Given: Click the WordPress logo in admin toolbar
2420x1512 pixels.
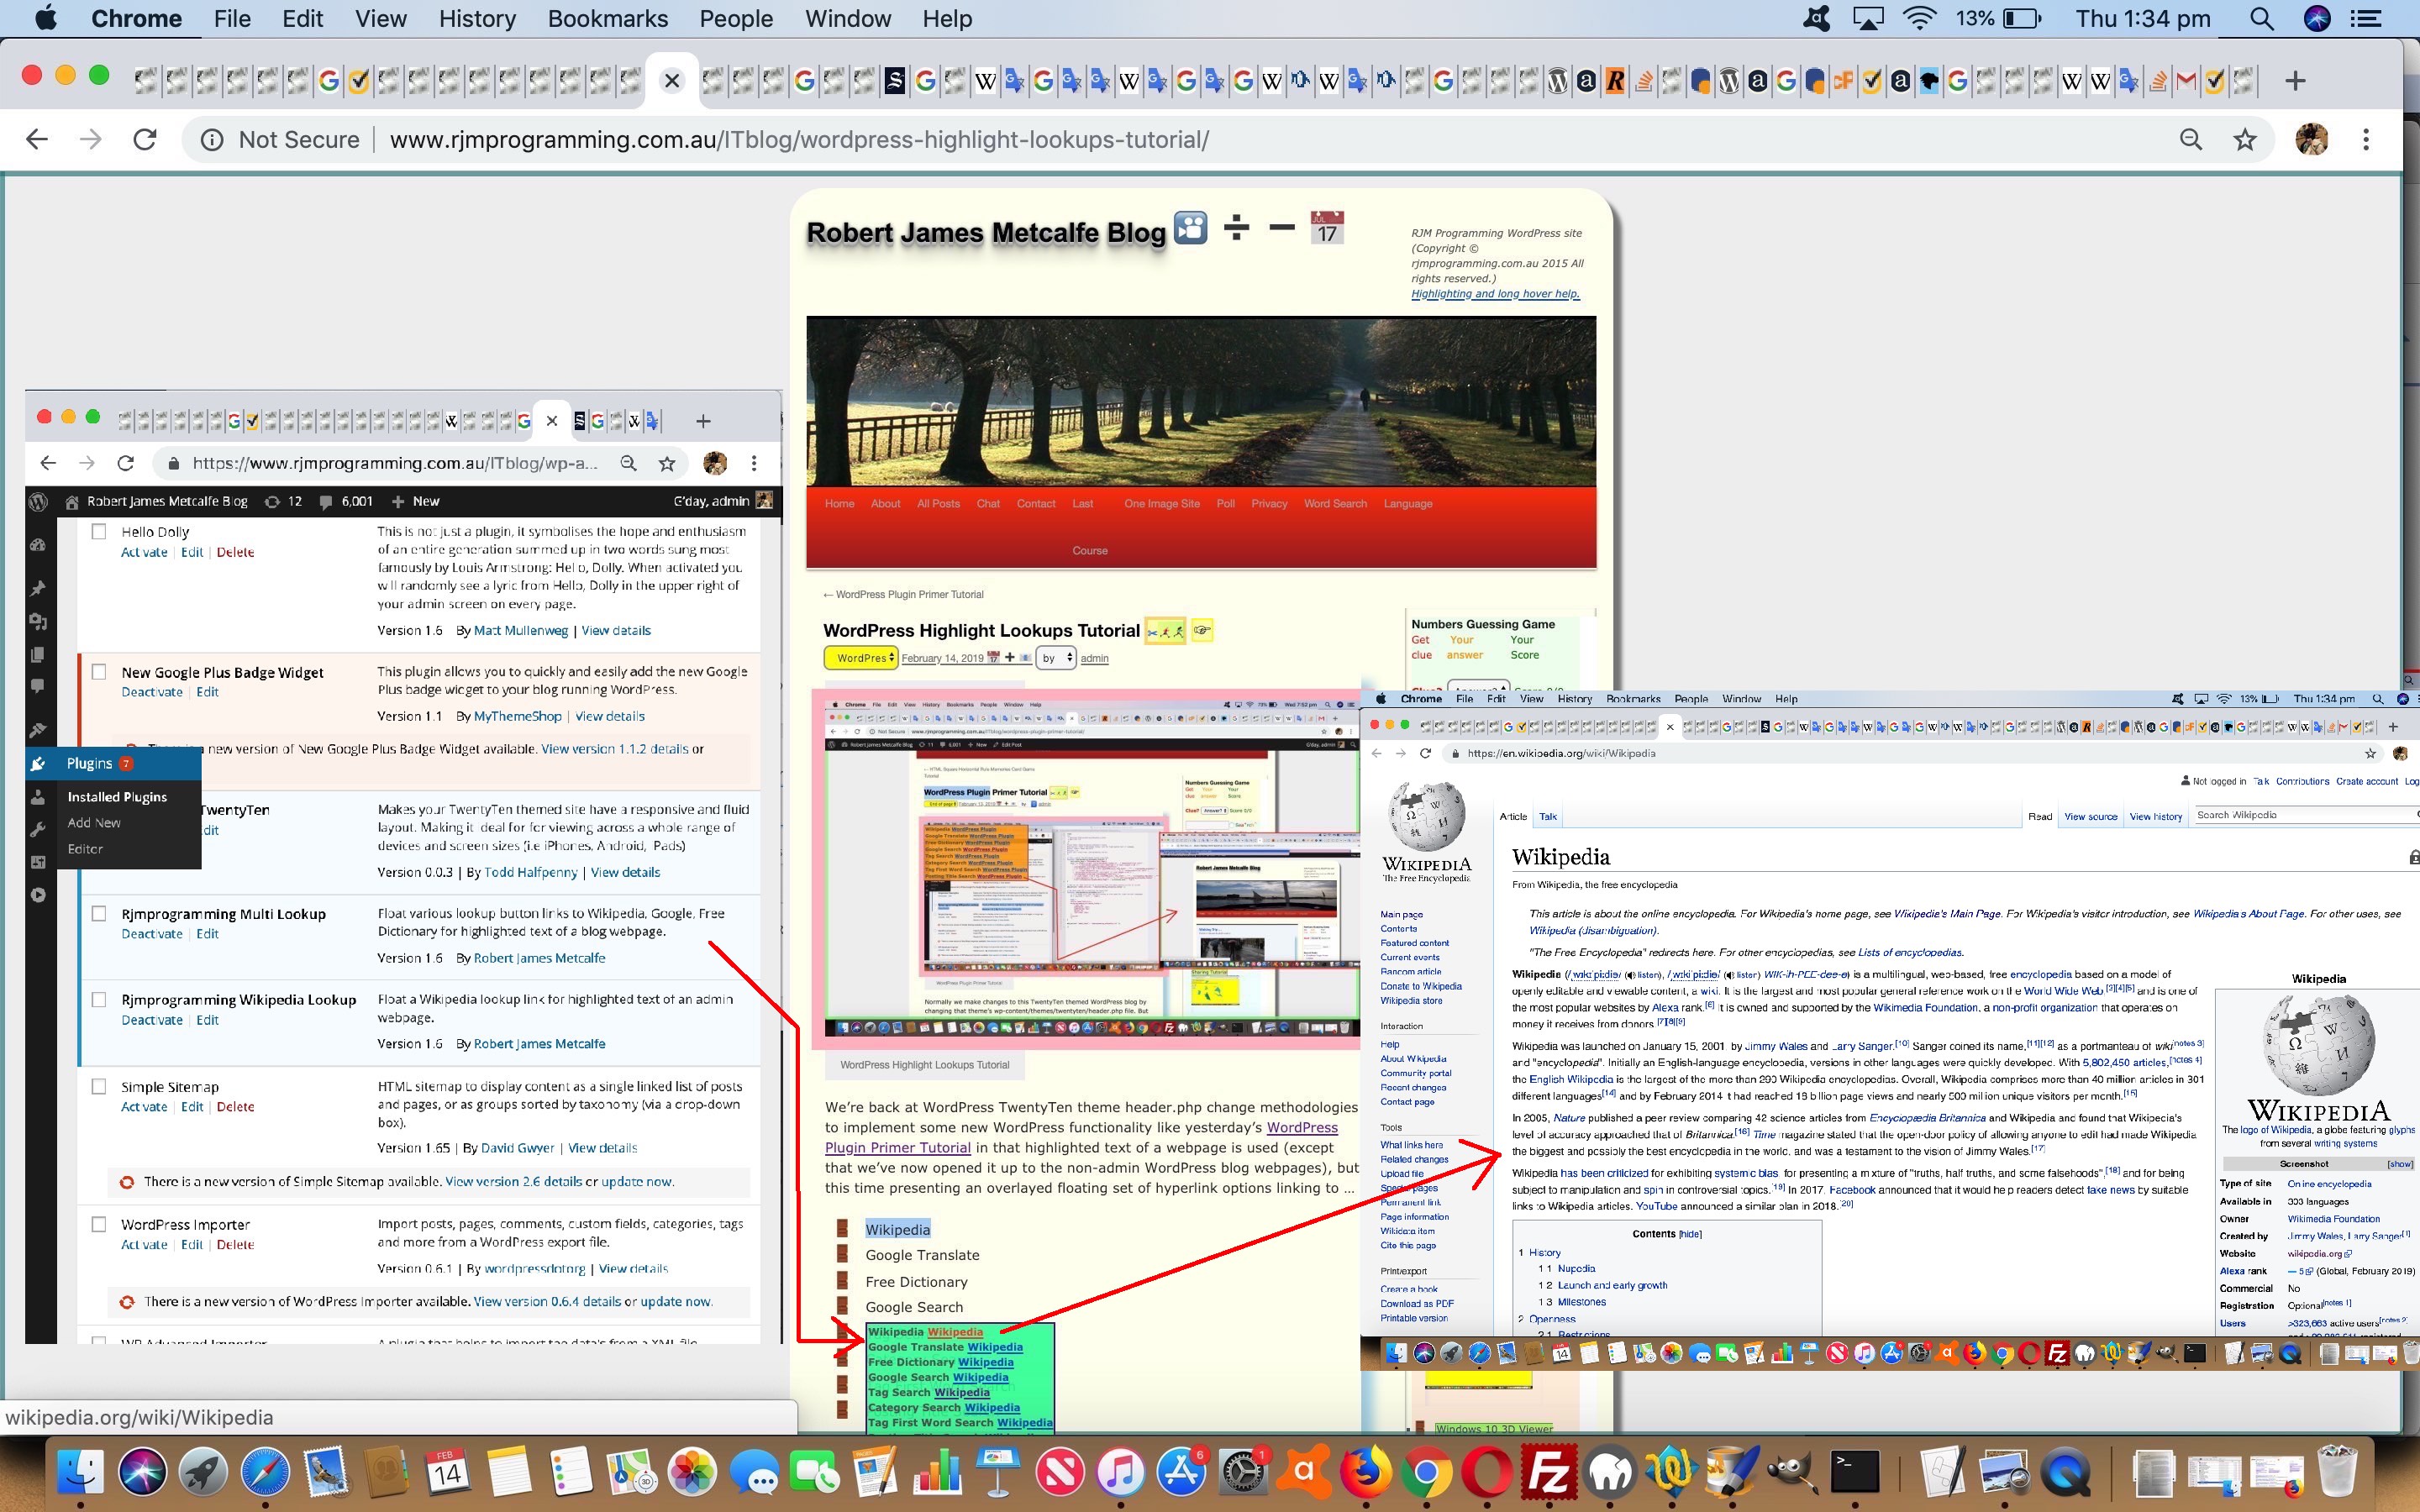Looking at the screenshot, I should coord(39,501).
